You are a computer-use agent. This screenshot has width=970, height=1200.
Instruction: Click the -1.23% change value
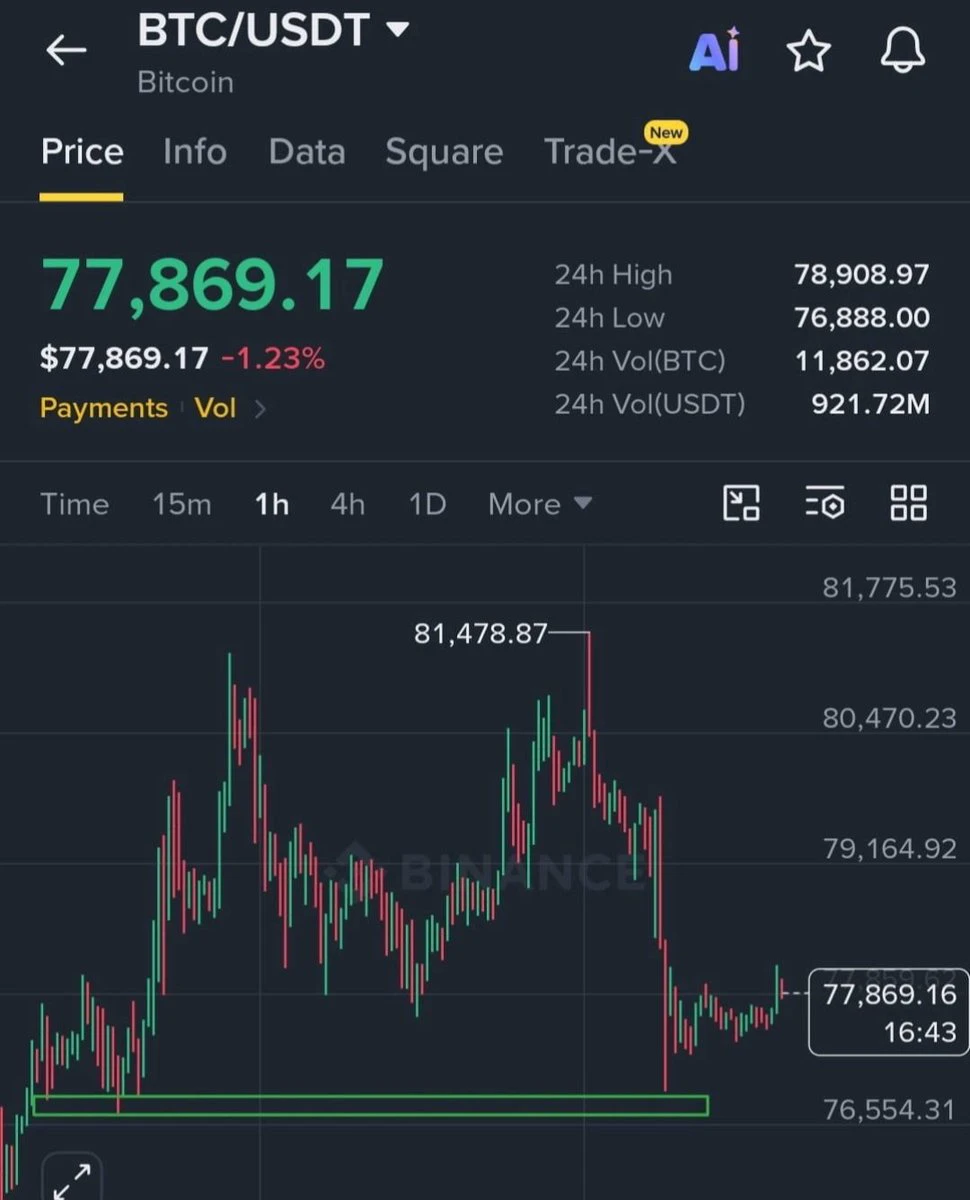(273, 359)
